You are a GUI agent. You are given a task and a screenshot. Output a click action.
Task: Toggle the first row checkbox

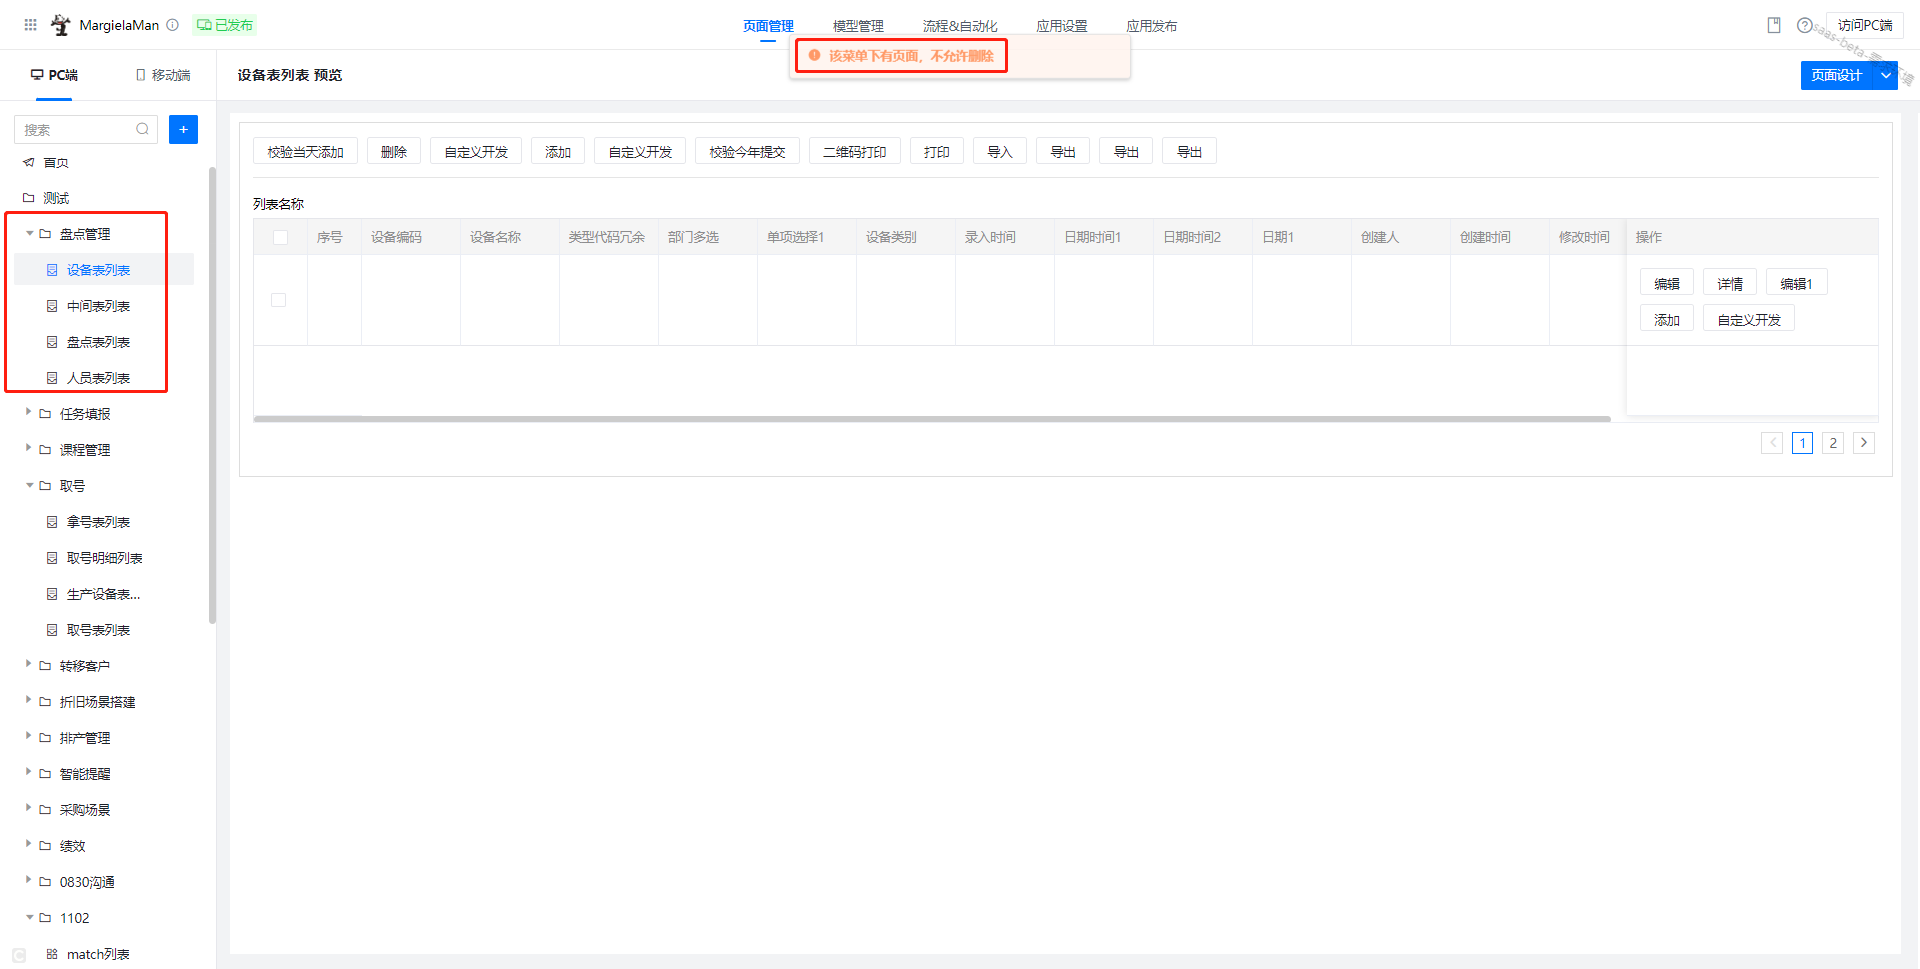point(279,300)
